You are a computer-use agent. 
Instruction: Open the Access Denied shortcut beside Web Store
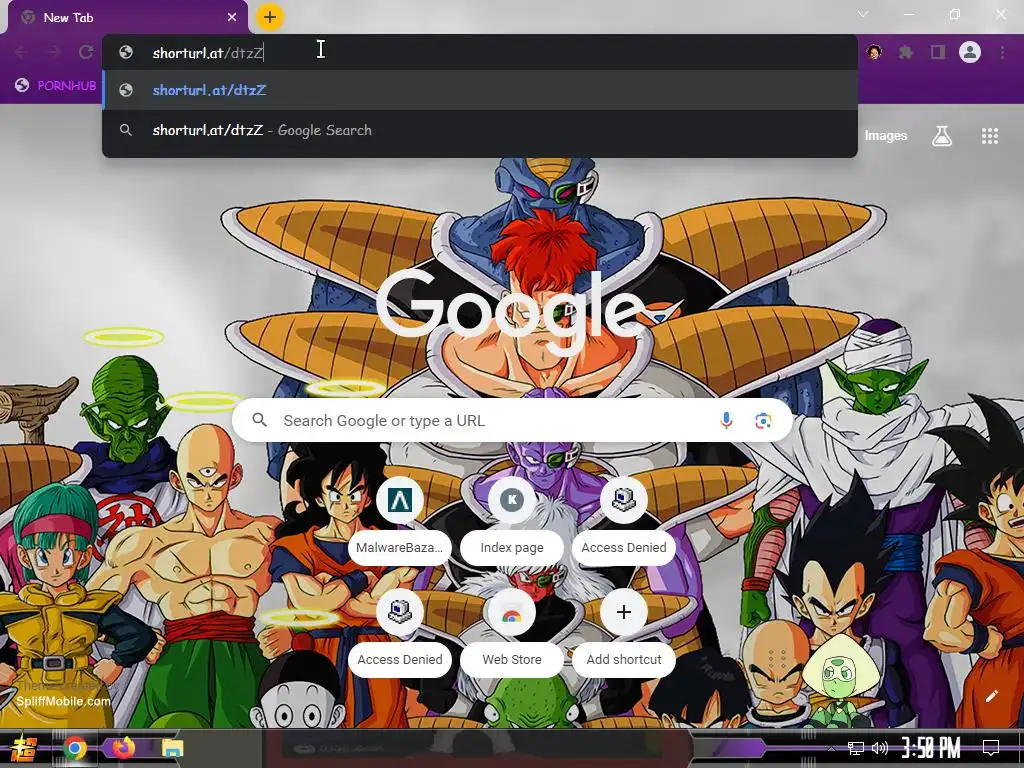click(x=400, y=631)
